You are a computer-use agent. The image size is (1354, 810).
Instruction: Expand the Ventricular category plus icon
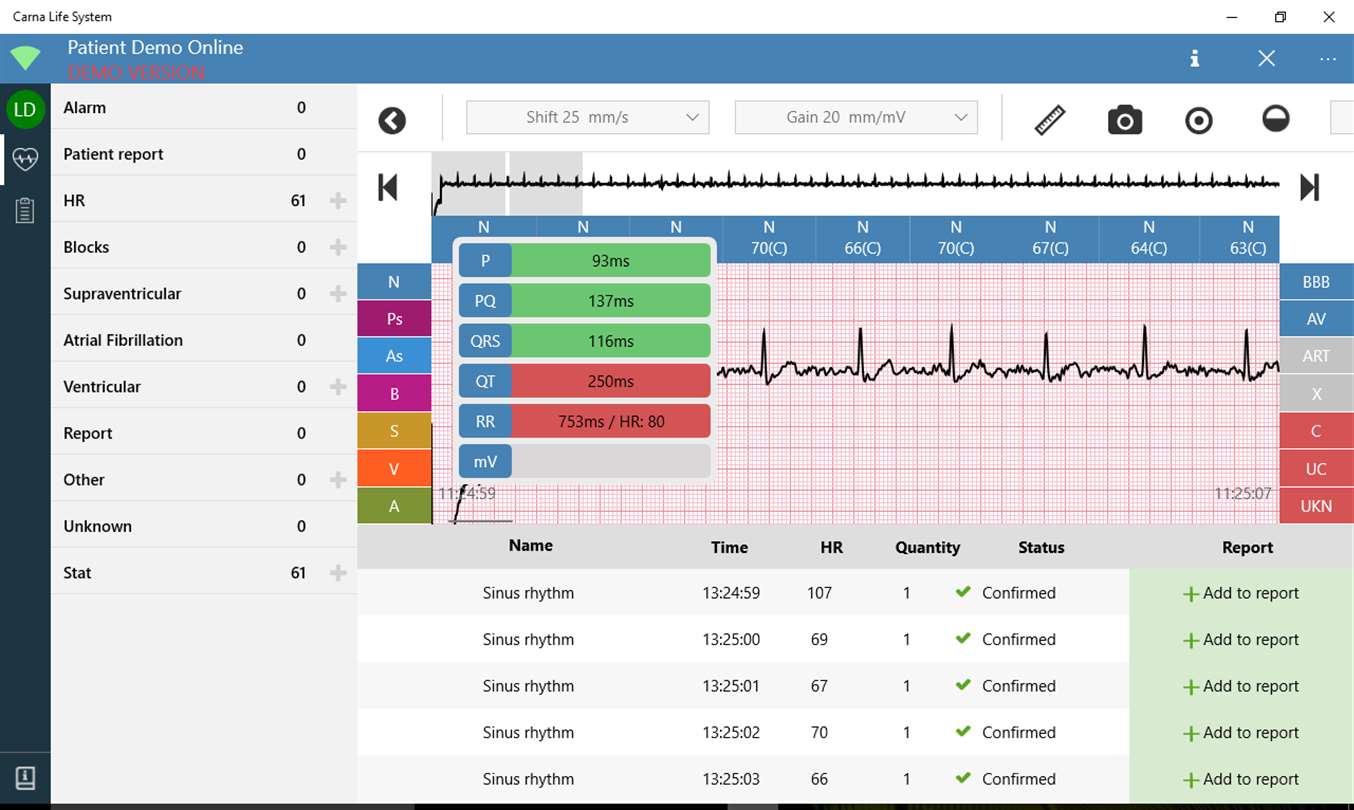(338, 387)
